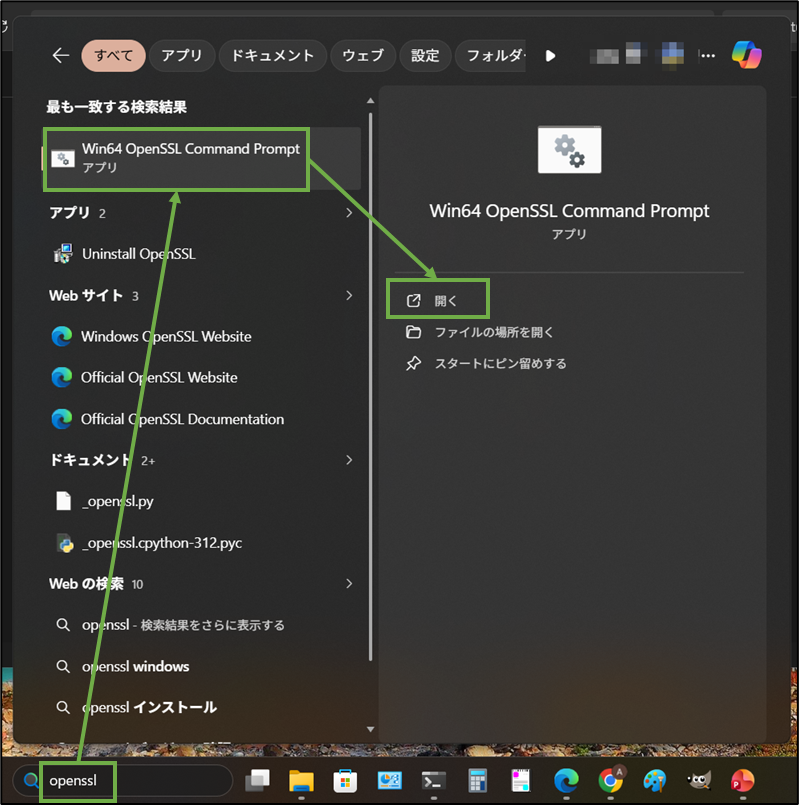Click the large OpenSSL Command Prompt app icon
The image size is (799, 805).
point(569,149)
